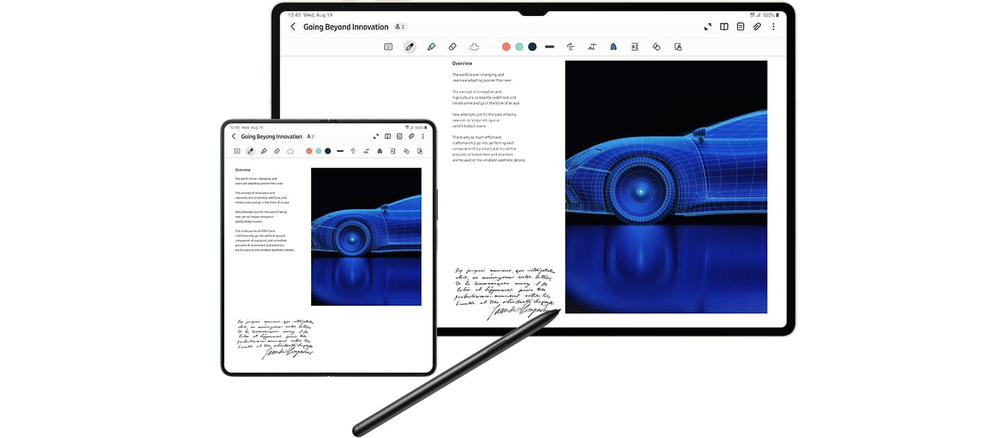Tap the Highlighter tool on the foldable phone
The image size is (1000, 438).
(264, 151)
